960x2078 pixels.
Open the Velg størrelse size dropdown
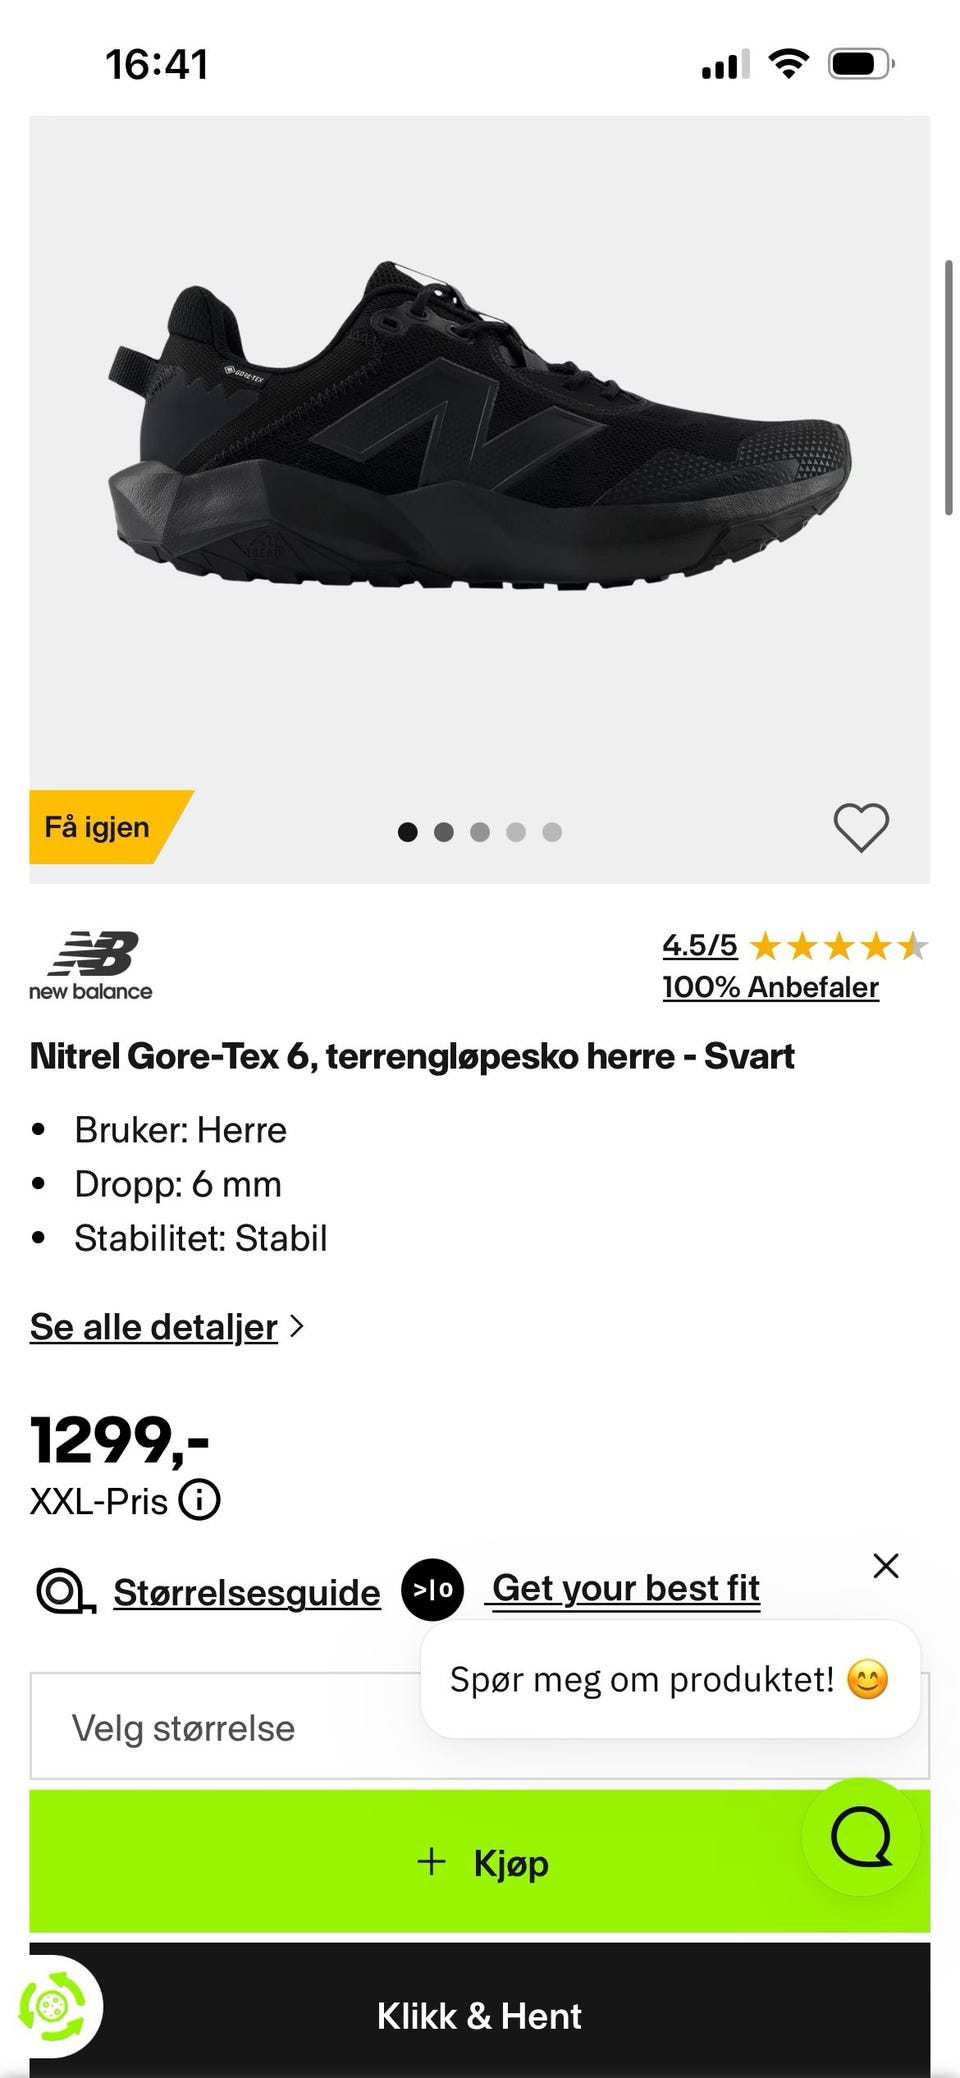click(480, 1727)
